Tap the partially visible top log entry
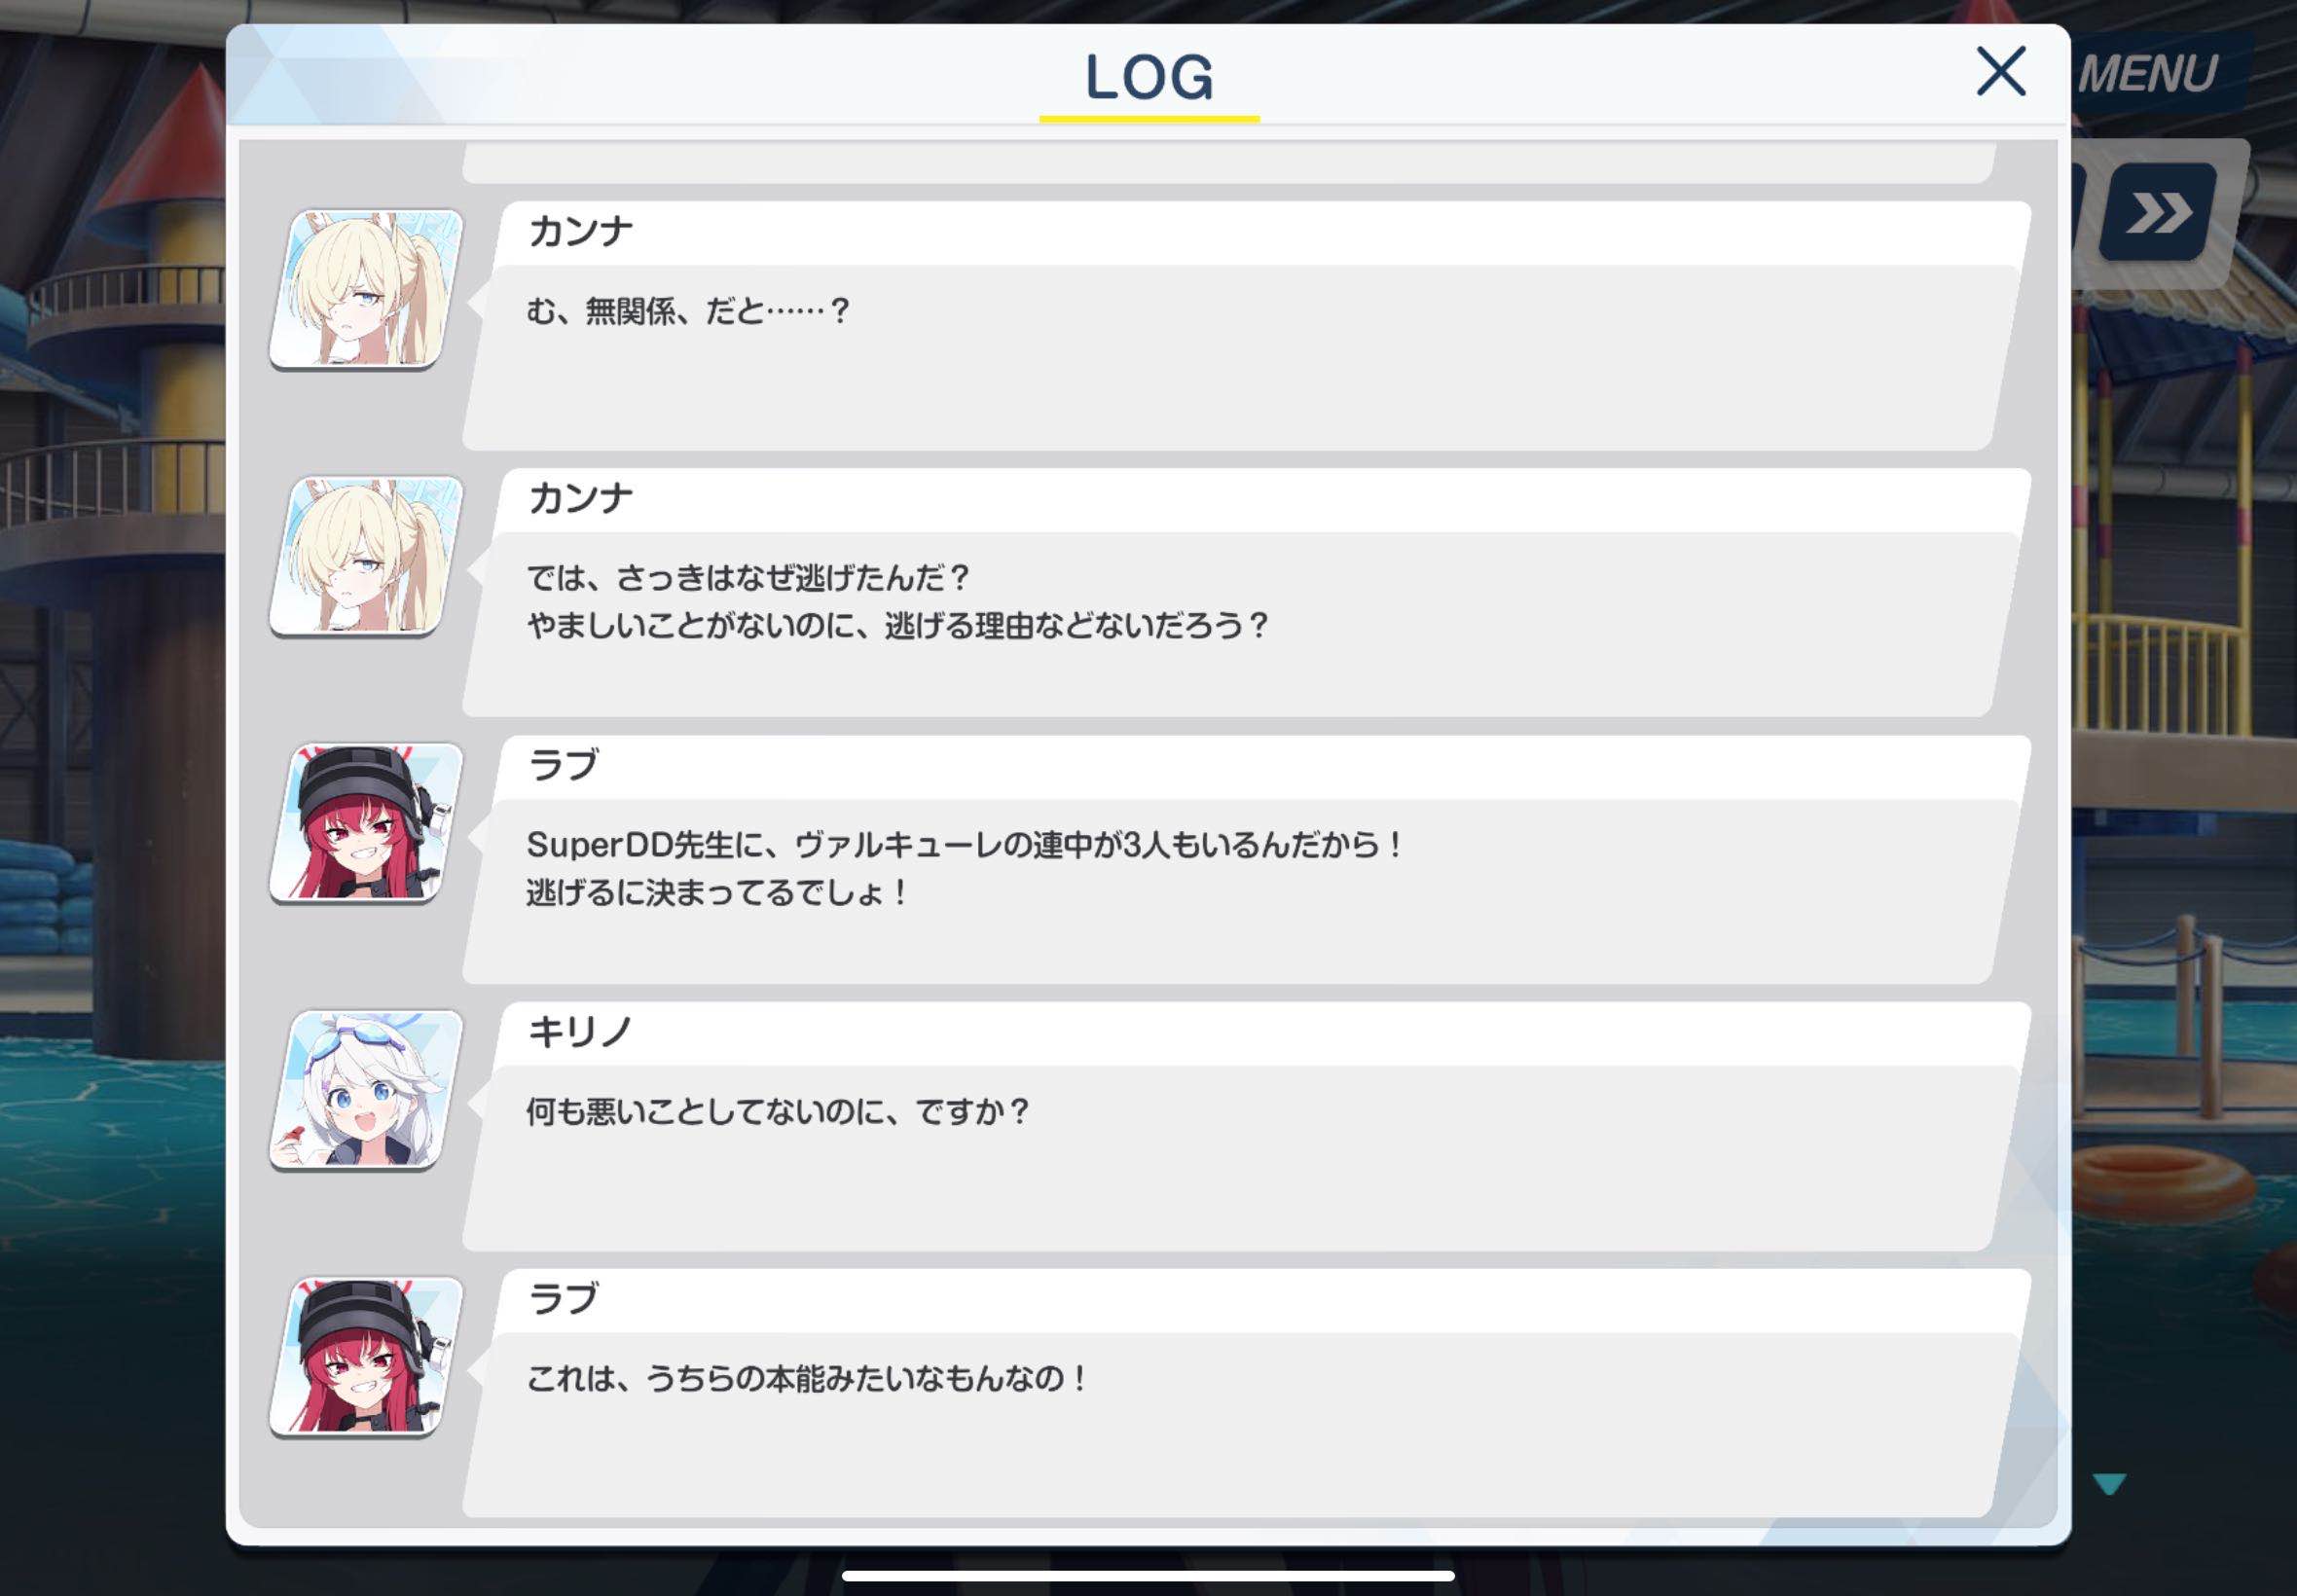 (1230, 162)
